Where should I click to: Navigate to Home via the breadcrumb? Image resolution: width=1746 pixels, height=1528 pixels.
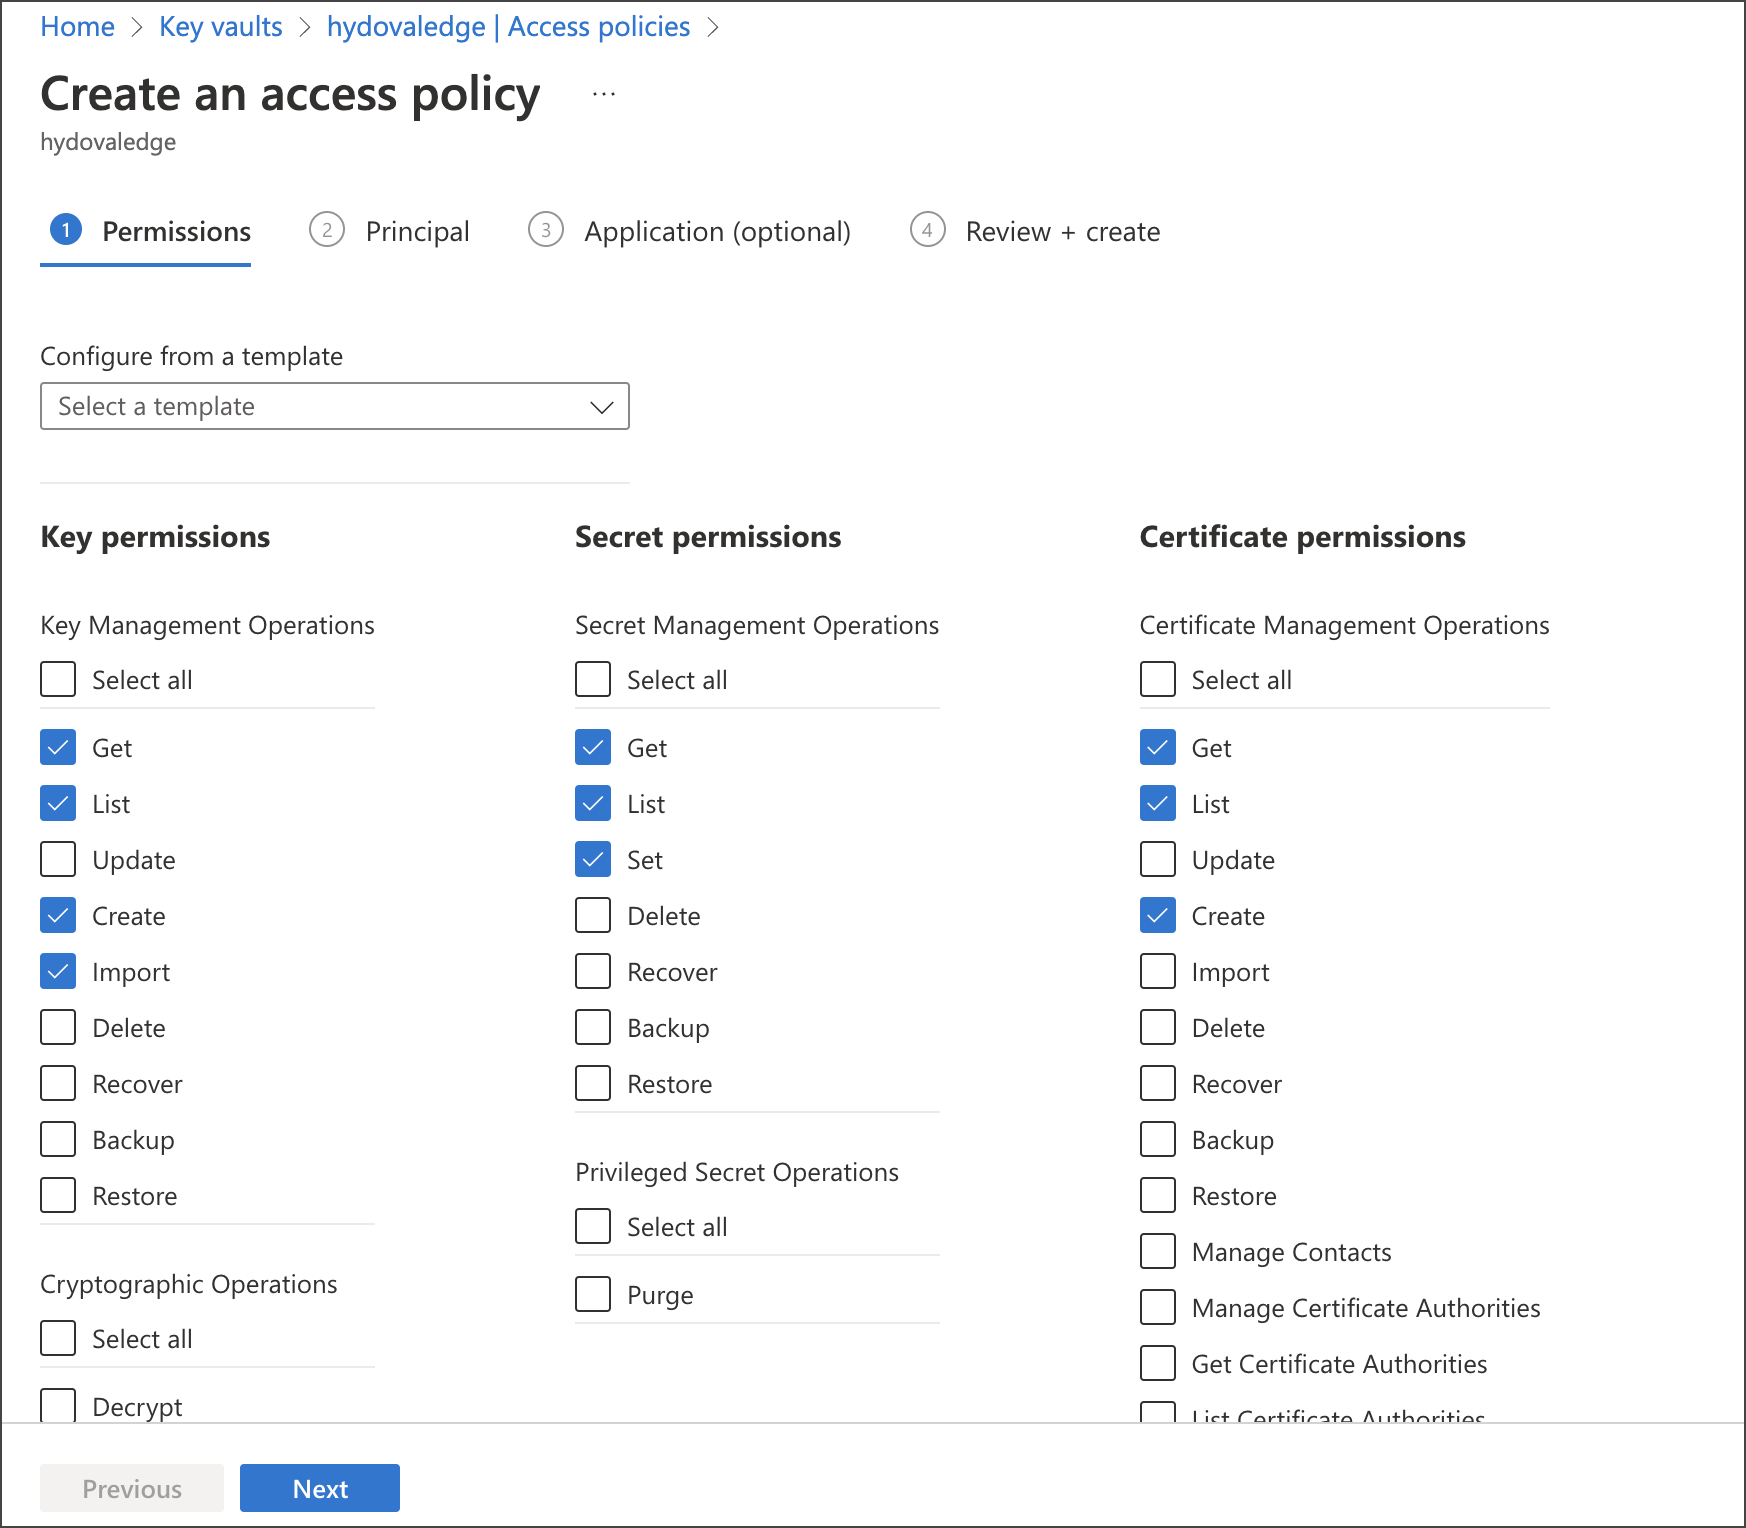point(77,26)
